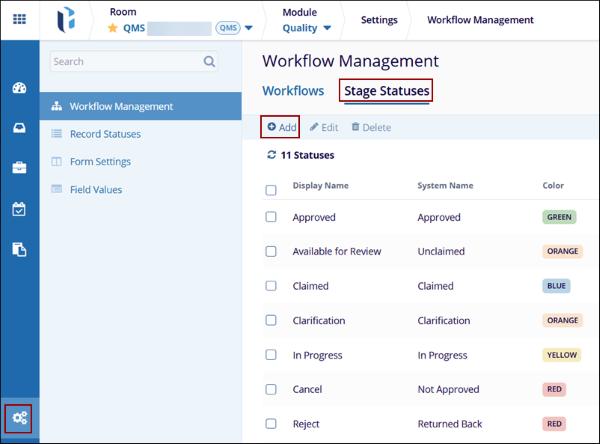
Task: Switch to the Workflows tab
Action: click(293, 91)
